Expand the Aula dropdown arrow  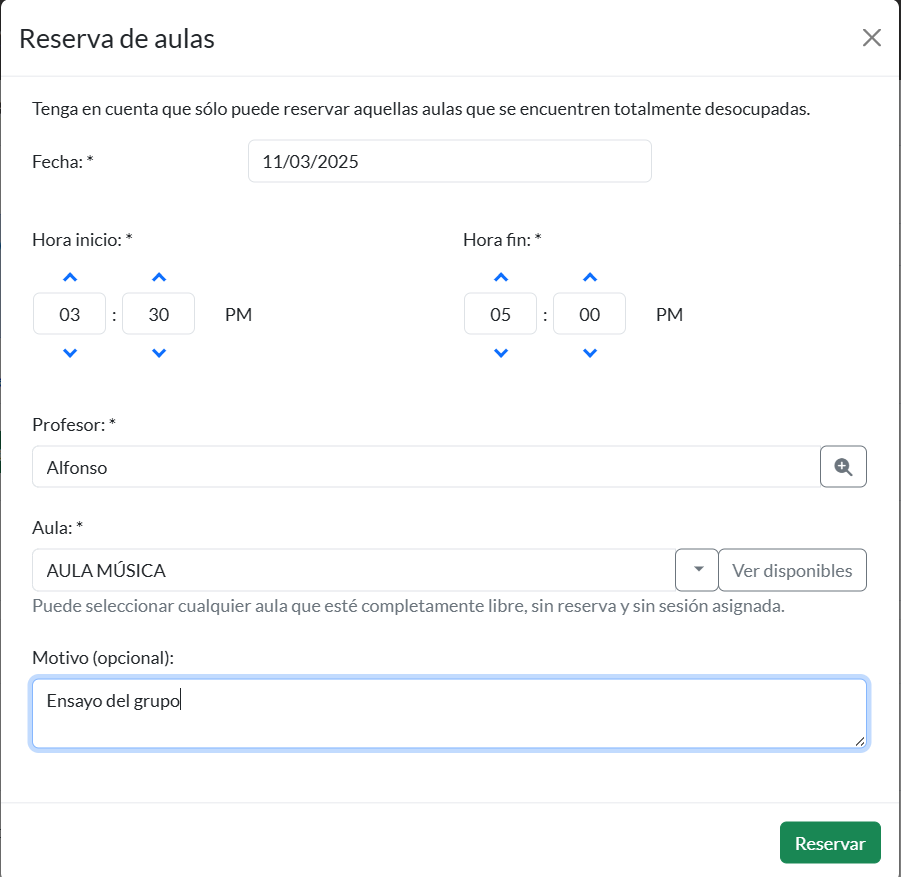[696, 570]
